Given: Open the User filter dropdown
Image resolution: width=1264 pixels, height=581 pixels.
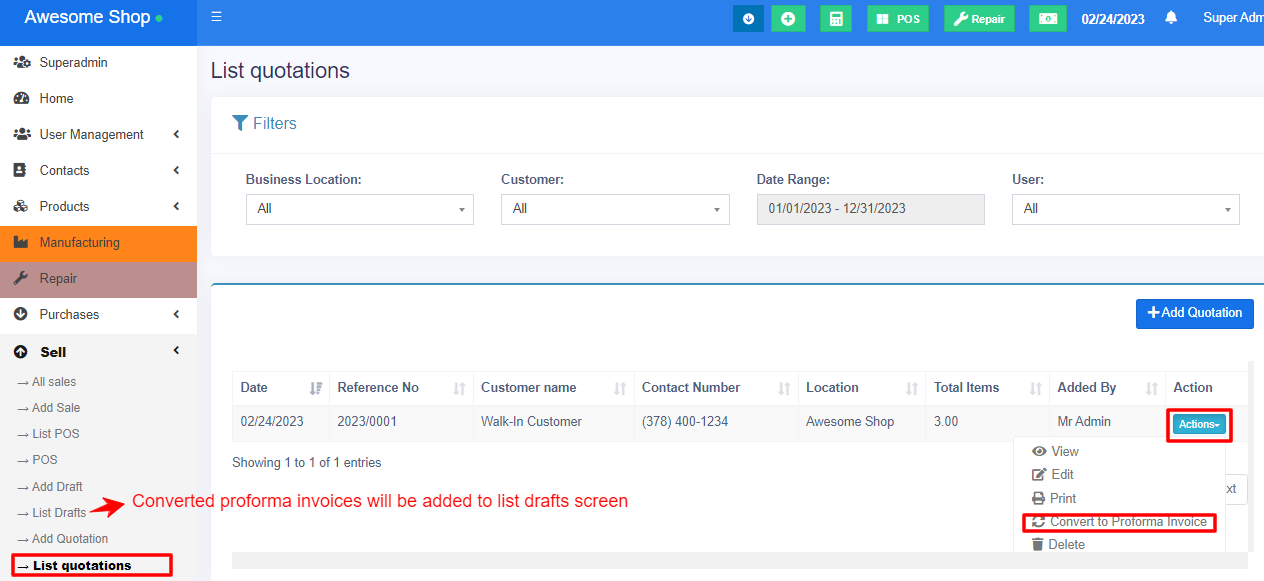Looking at the screenshot, I should (1125, 209).
